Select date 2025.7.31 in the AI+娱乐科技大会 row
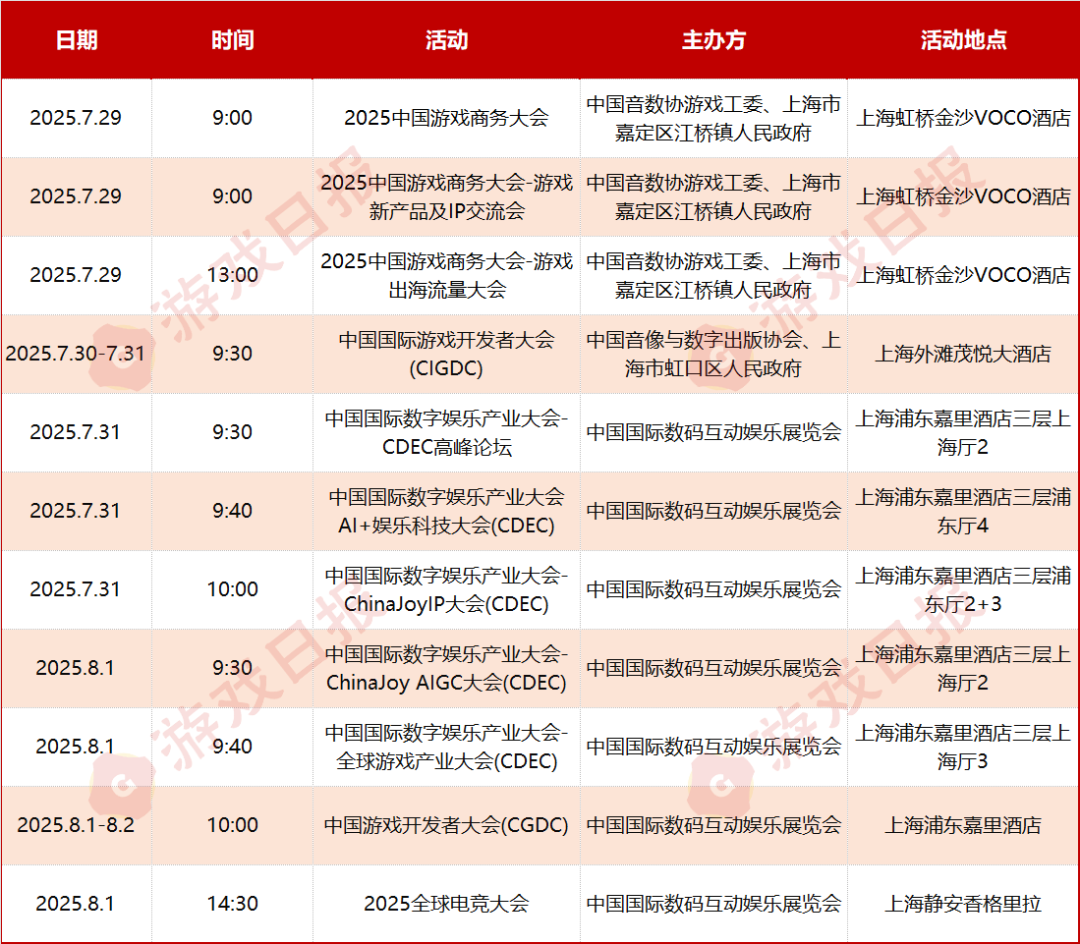1080x944 pixels. pos(76,510)
